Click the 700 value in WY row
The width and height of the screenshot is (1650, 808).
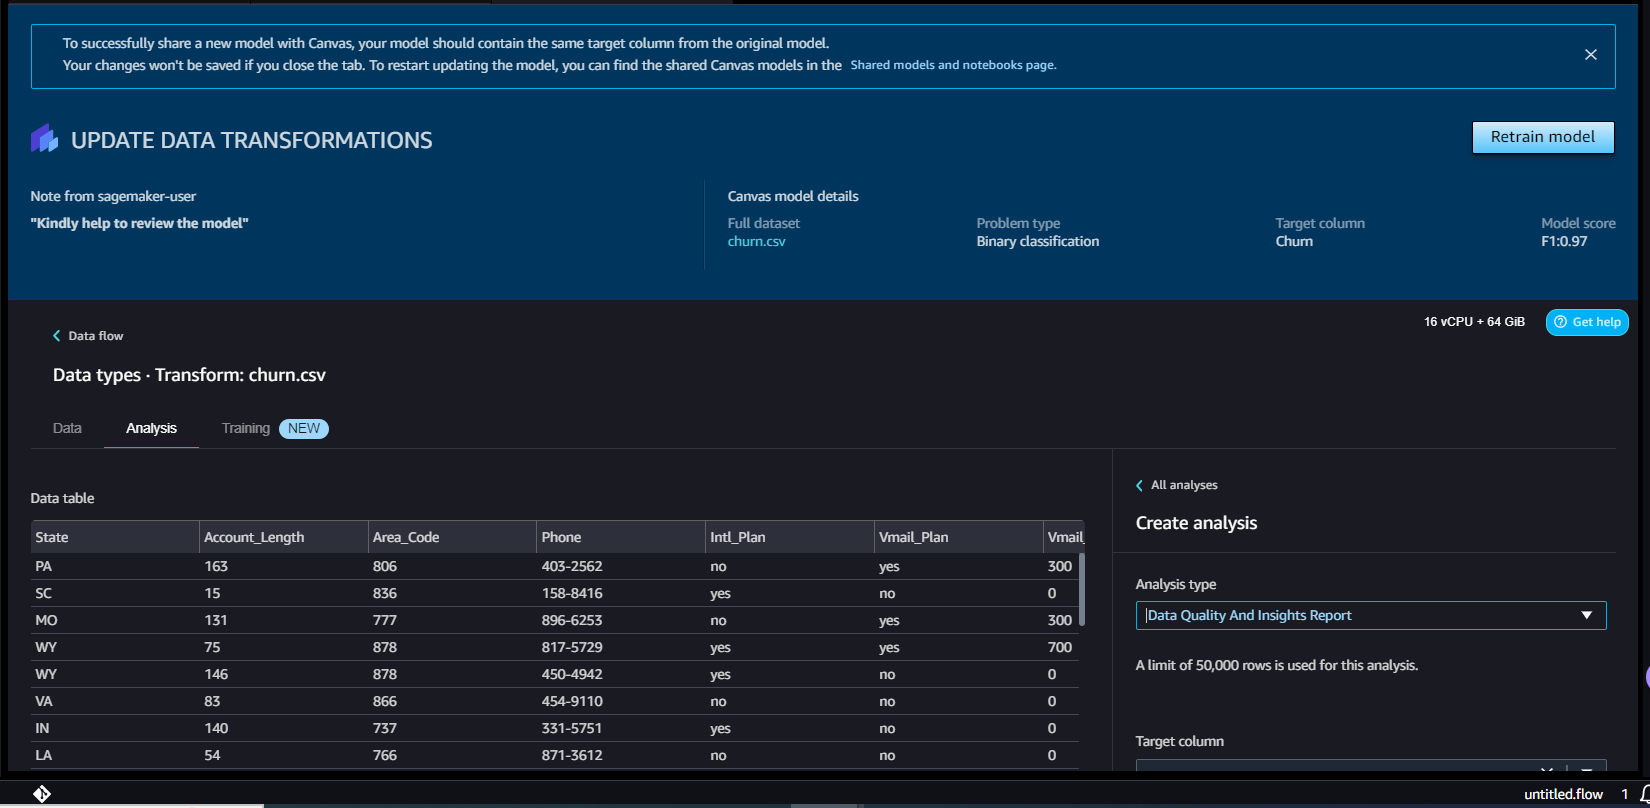(1060, 647)
